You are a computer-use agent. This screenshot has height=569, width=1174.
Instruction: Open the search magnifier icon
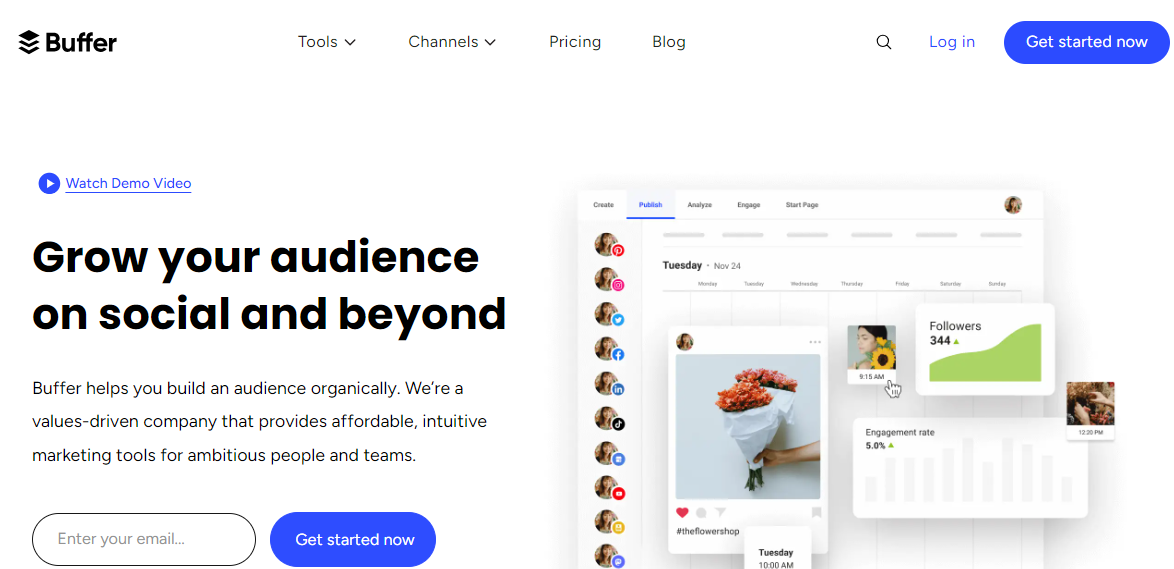click(883, 42)
